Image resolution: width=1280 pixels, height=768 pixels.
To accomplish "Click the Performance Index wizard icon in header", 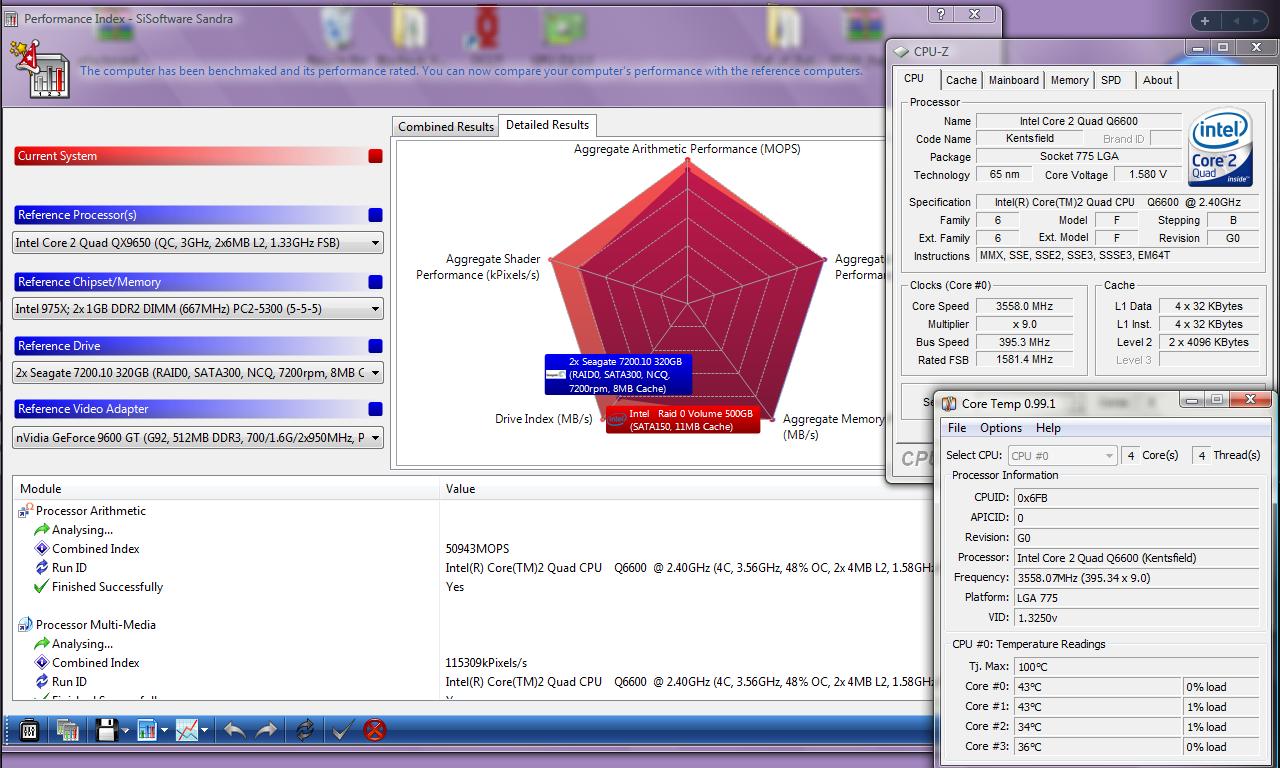I will pos(39,68).
